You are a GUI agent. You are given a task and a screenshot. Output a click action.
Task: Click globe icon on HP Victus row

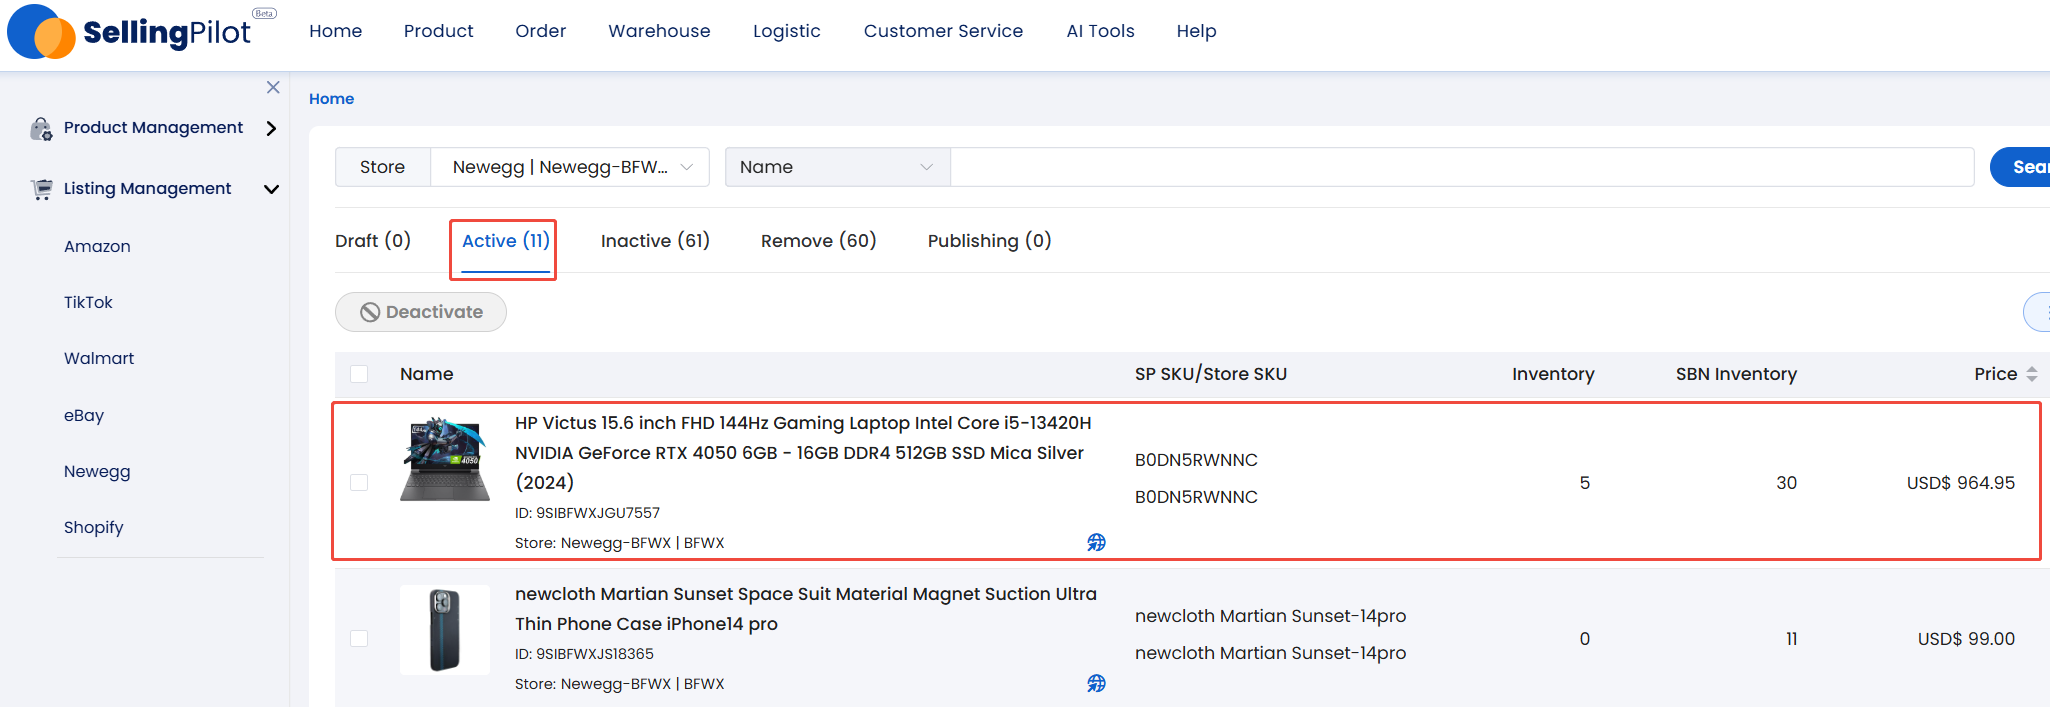pos(1097,542)
